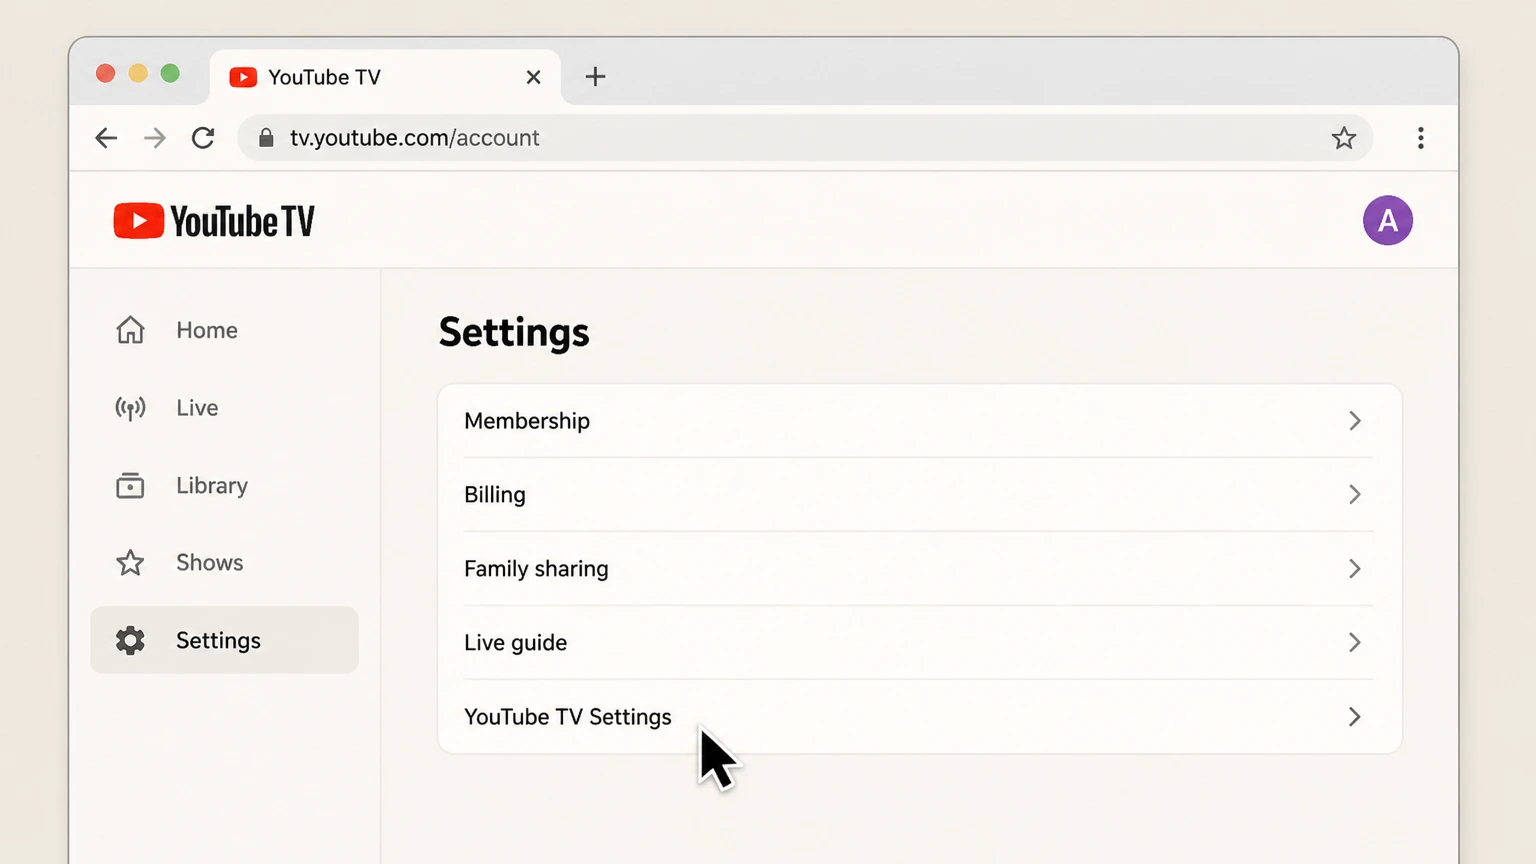Bookmark this page with the star icon
The height and width of the screenshot is (864, 1536).
(x=1344, y=138)
